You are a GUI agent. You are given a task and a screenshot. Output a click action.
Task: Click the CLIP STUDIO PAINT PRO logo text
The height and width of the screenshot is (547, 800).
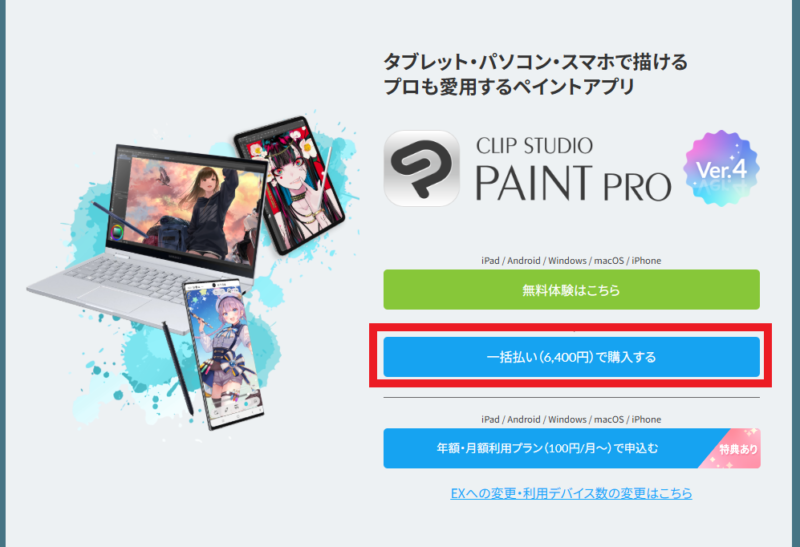tap(573, 170)
